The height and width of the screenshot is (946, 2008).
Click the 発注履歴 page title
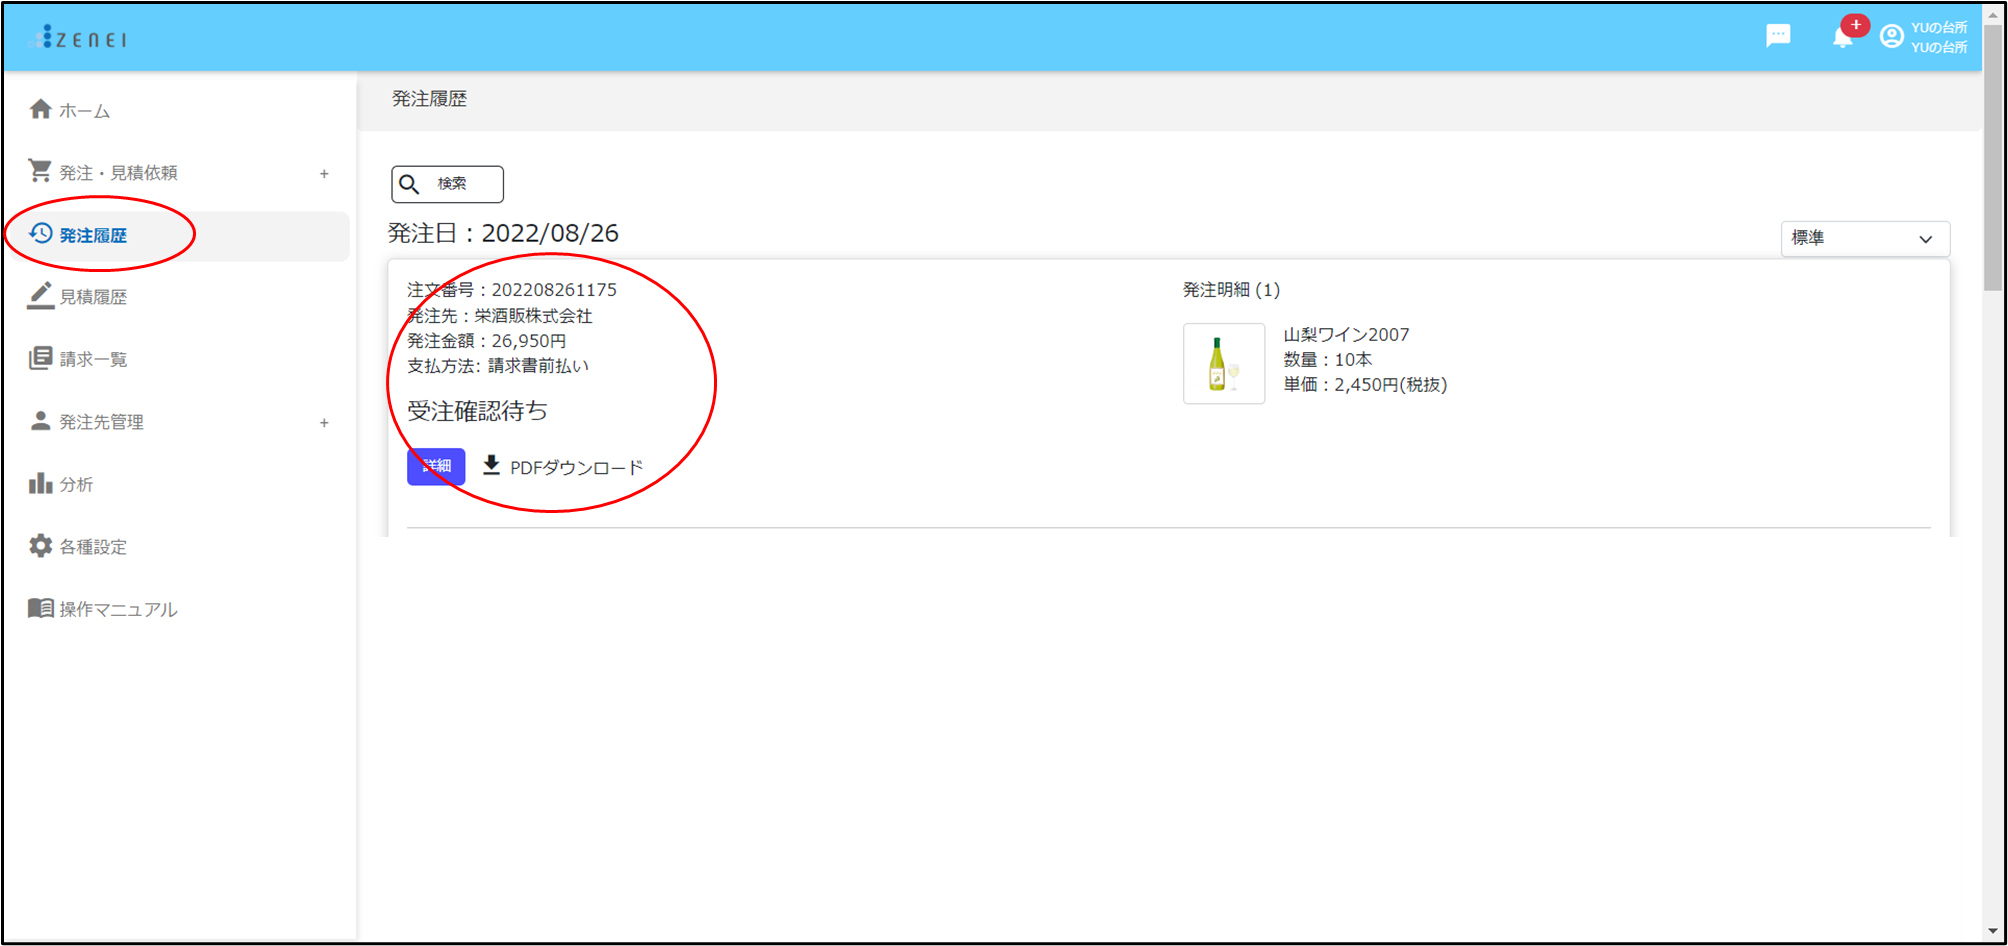429,99
